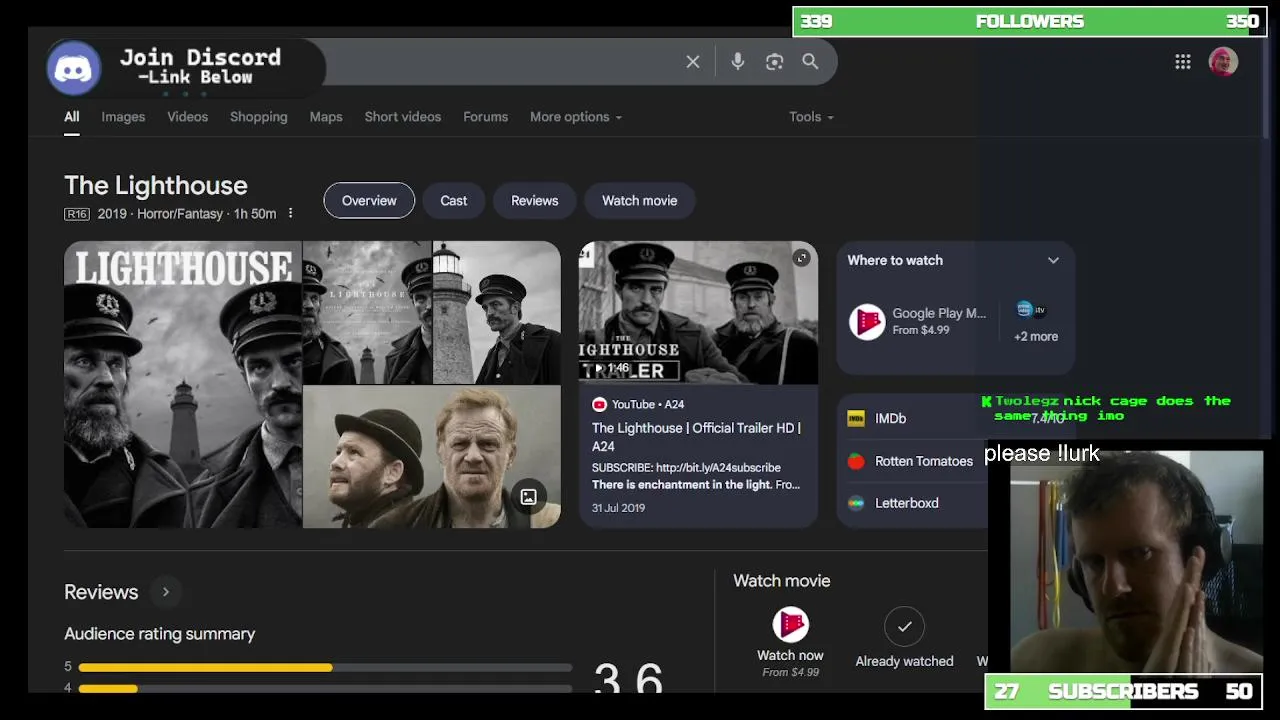Click the Letterboxd logo icon
1280x720 pixels.
(856, 503)
